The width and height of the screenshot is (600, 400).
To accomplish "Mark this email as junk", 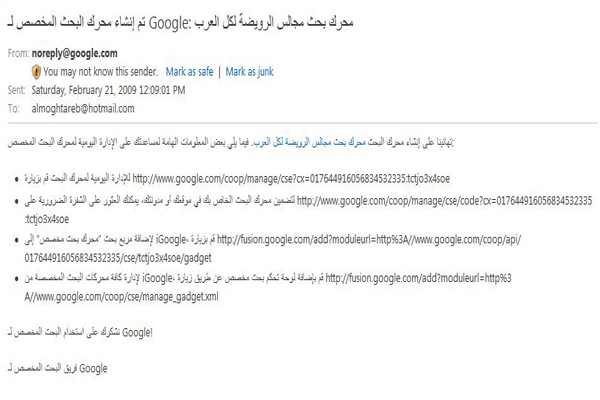I will [250, 72].
